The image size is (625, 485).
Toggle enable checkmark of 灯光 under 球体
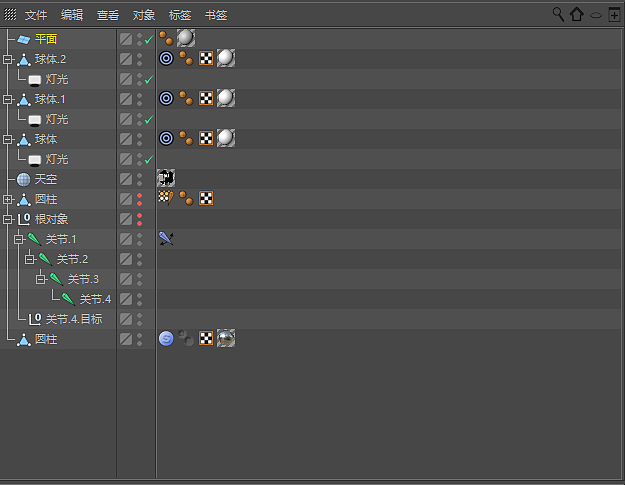[149, 159]
